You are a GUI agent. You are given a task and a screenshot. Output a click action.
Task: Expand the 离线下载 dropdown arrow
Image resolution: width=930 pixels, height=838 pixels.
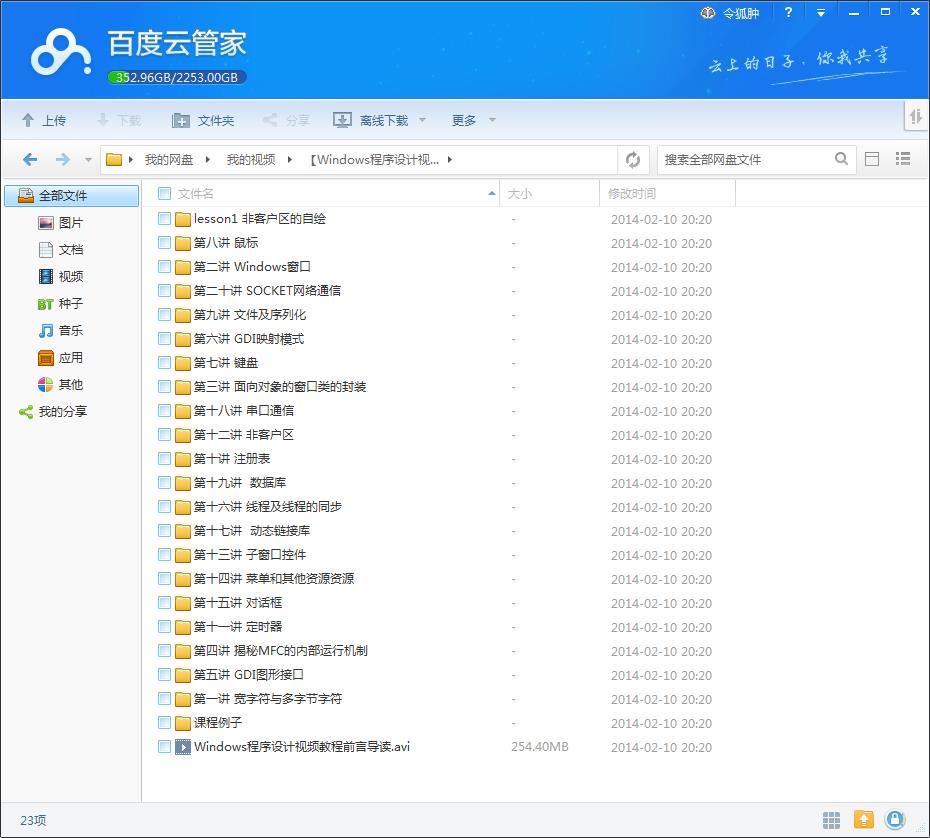pyautogui.click(x=423, y=120)
